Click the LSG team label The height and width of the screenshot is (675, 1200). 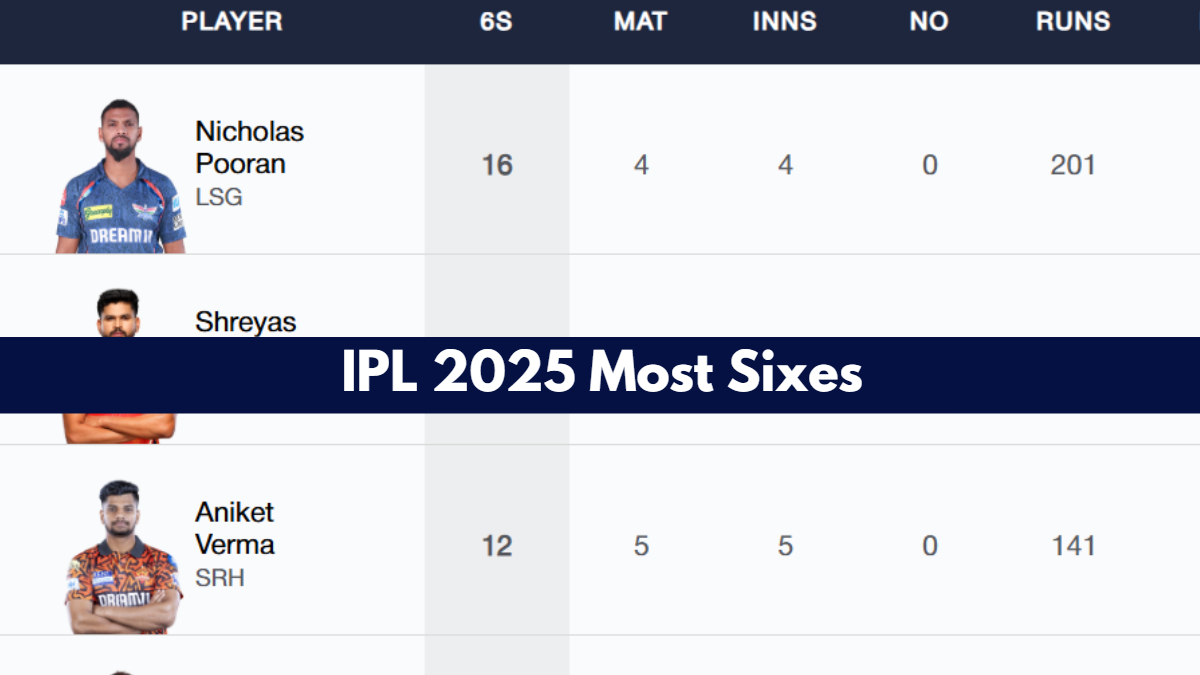(219, 197)
